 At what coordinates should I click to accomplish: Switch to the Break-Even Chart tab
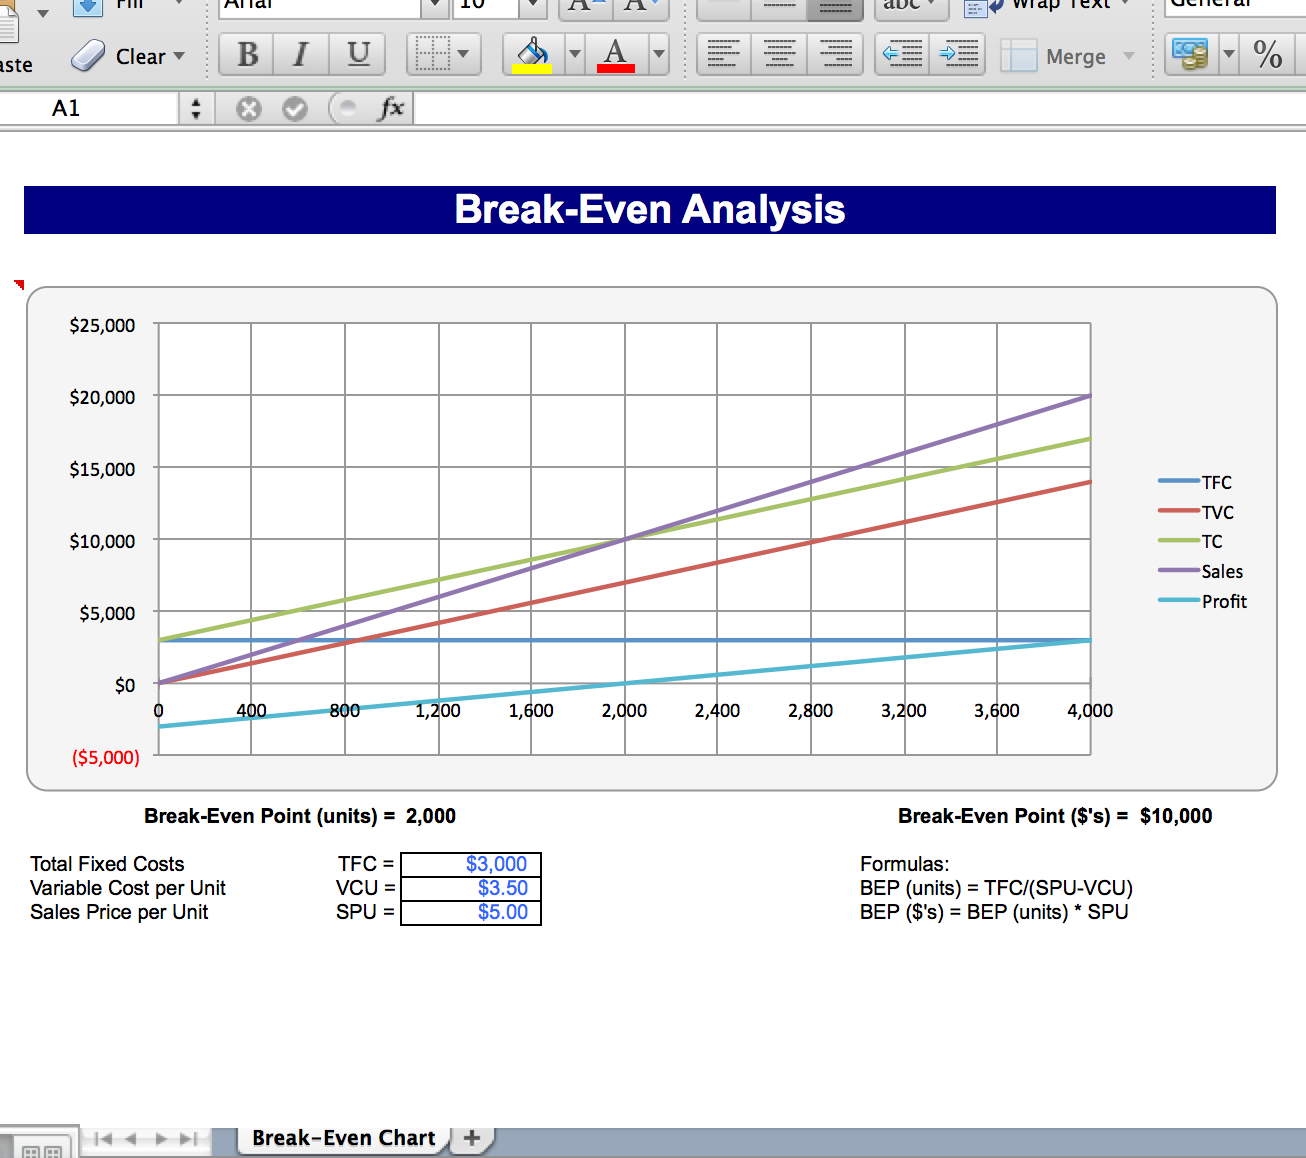point(343,1138)
